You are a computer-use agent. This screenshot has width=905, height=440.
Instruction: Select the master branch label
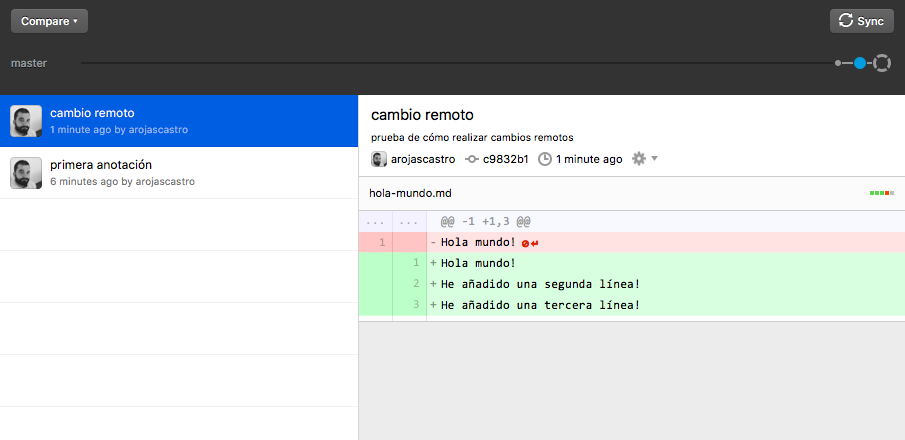(29, 63)
